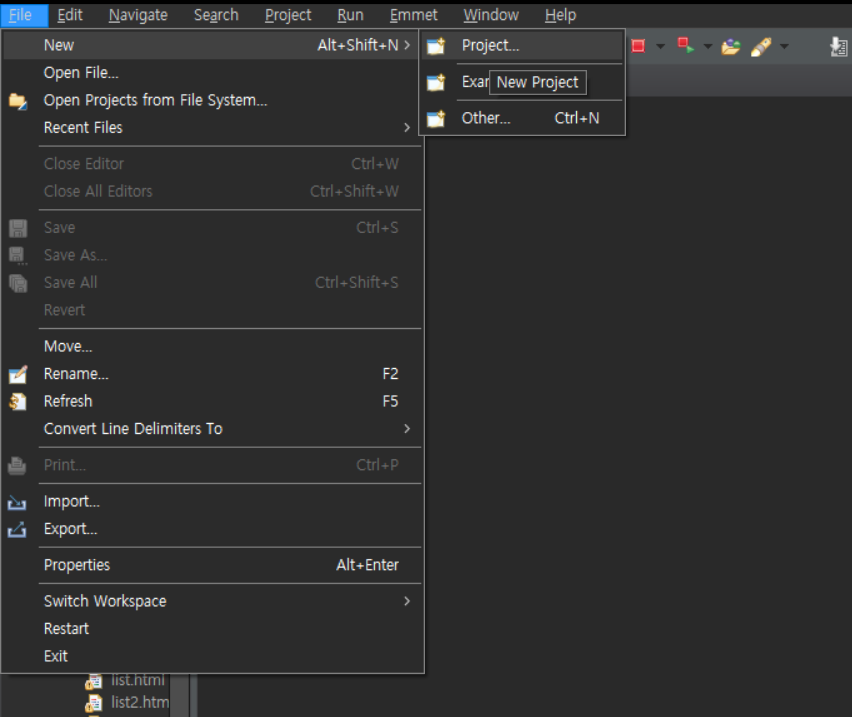Select the list.html file icon in the tree
This screenshot has height=717, width=852.
point(93,681)
